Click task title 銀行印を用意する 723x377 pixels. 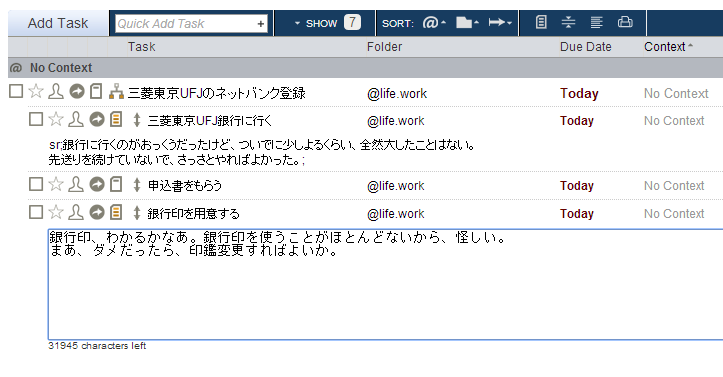[x=194, y=213]
